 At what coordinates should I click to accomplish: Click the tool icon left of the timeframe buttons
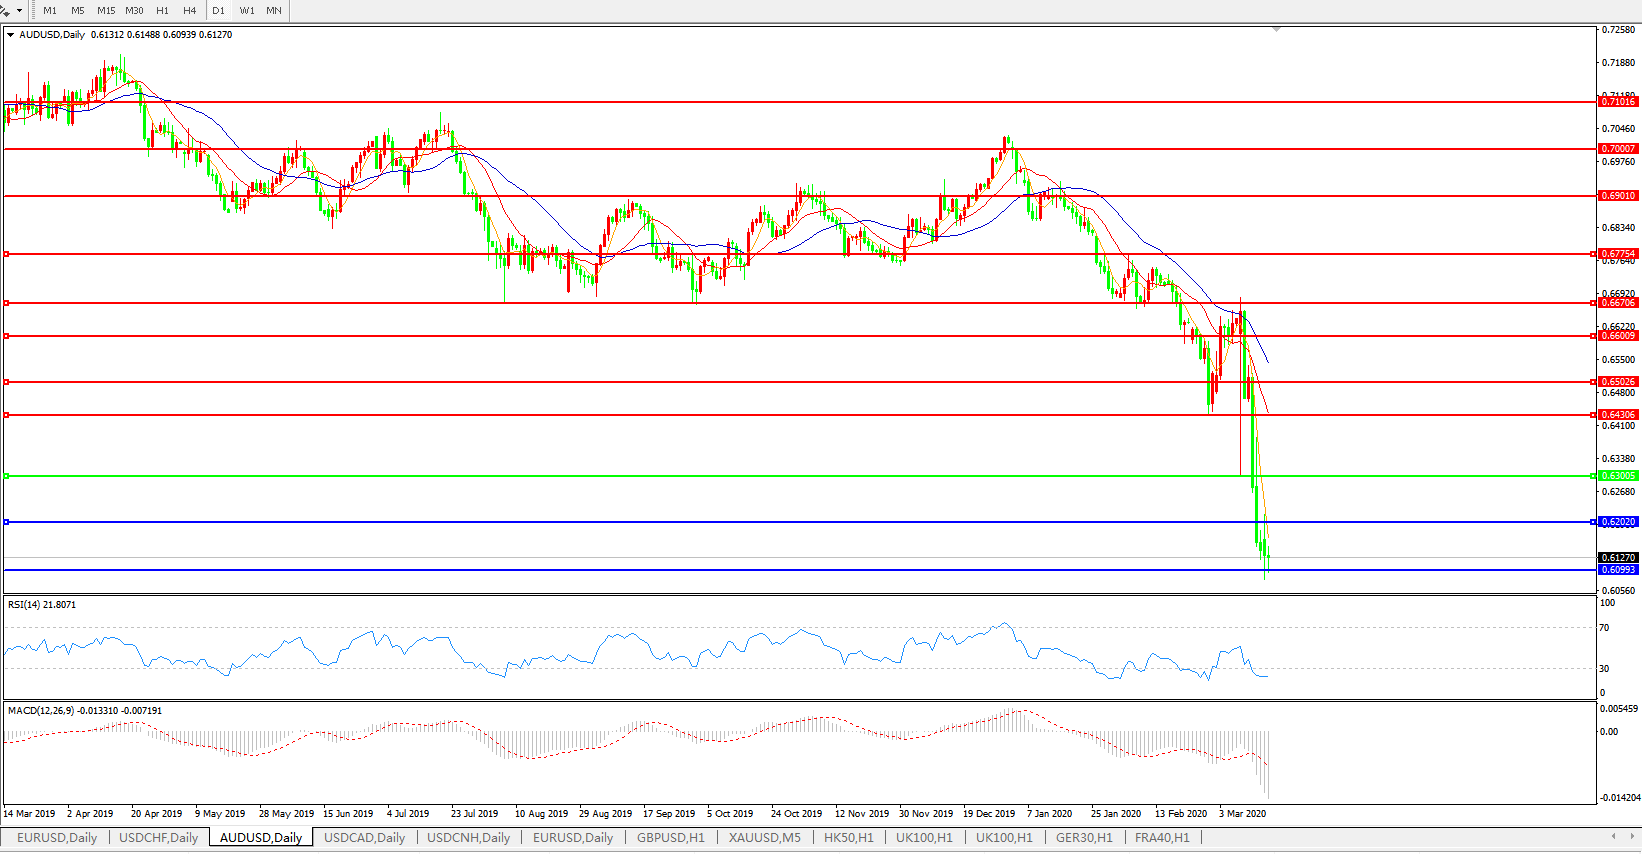pos(4,11)
